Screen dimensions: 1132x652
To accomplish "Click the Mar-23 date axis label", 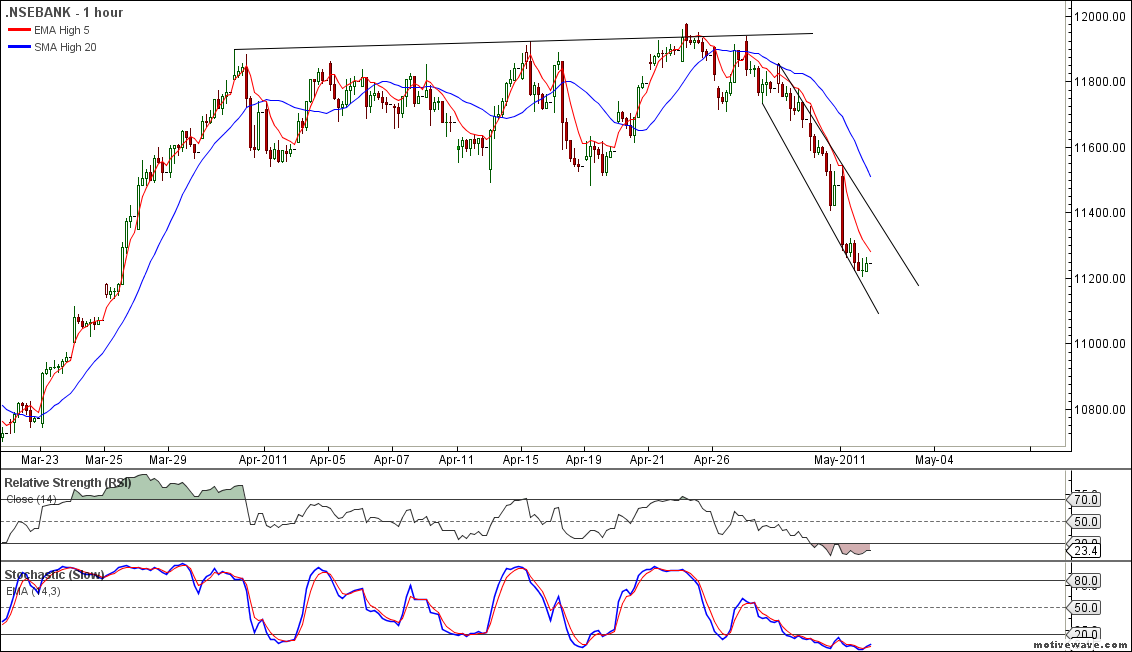I will (41, 460).
